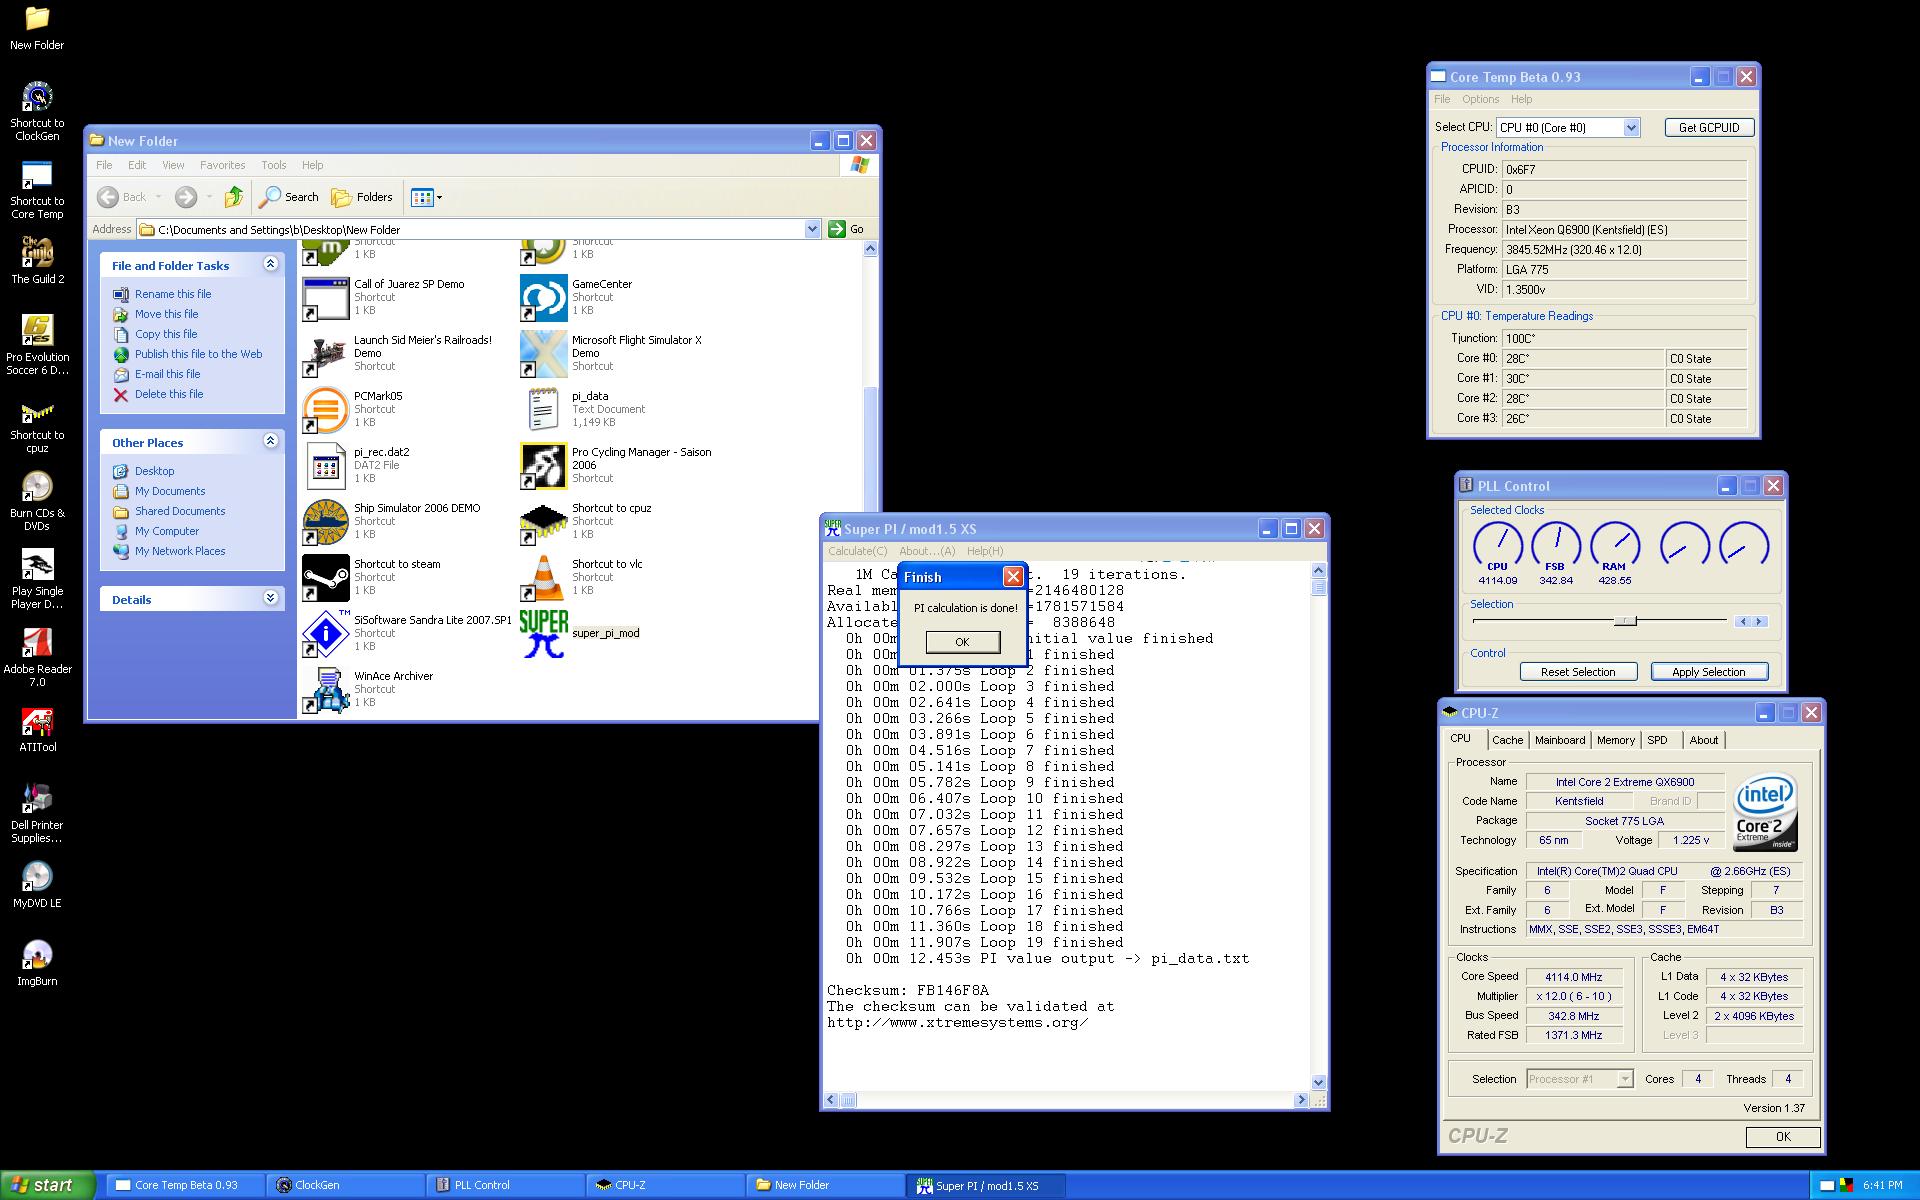Screen dimensions: 1920x1200
Task: Open the New Folder desktop icon
Action: coord(37,28)
